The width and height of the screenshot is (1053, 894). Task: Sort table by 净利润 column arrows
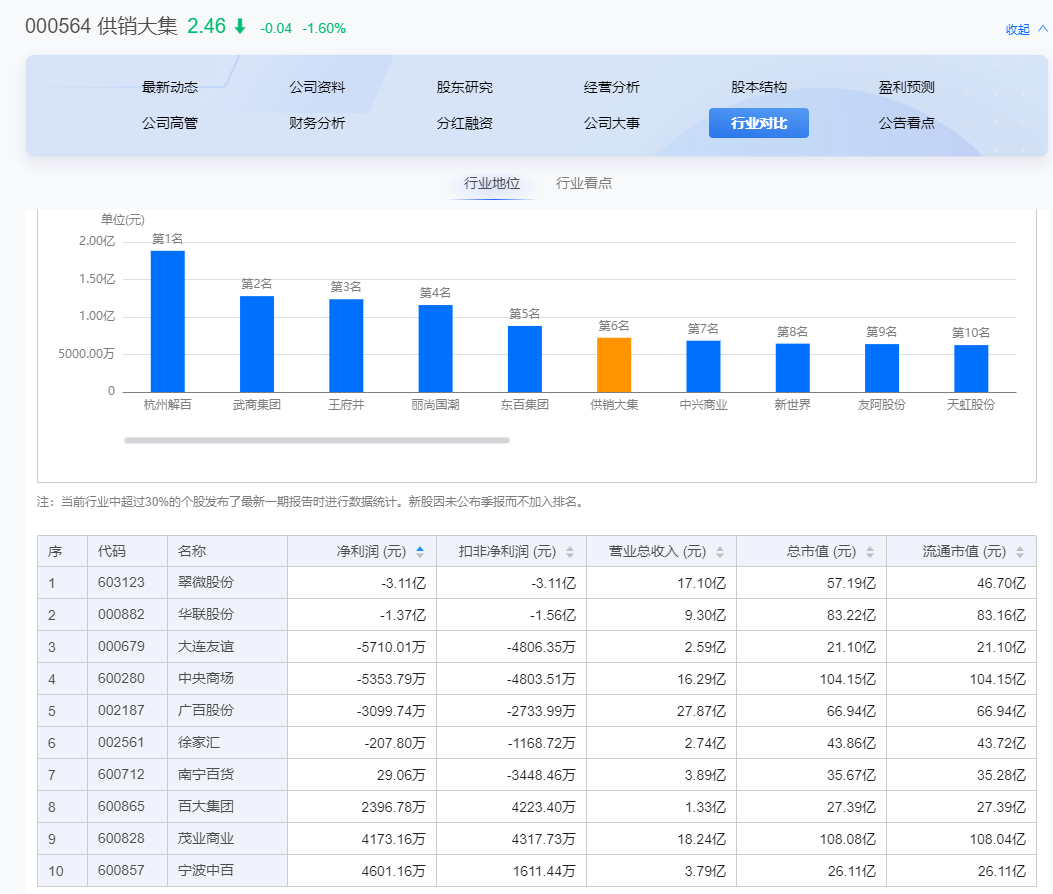[420, 552]
